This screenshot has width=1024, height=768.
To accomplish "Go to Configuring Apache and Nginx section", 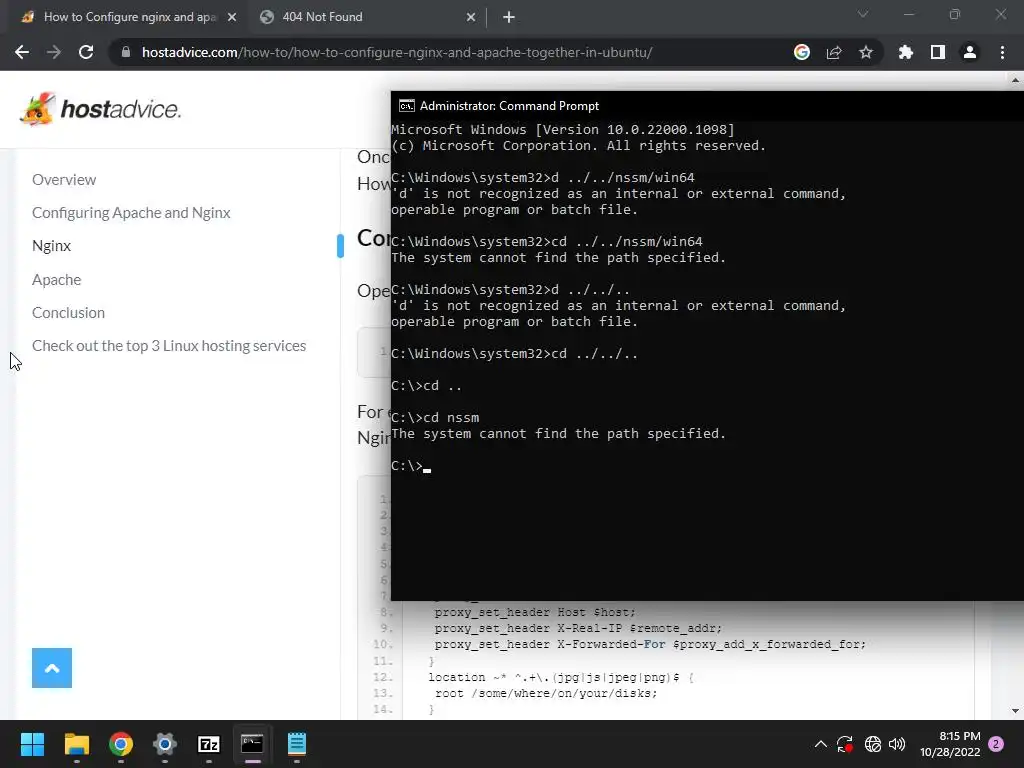I will tap(131, 213).
